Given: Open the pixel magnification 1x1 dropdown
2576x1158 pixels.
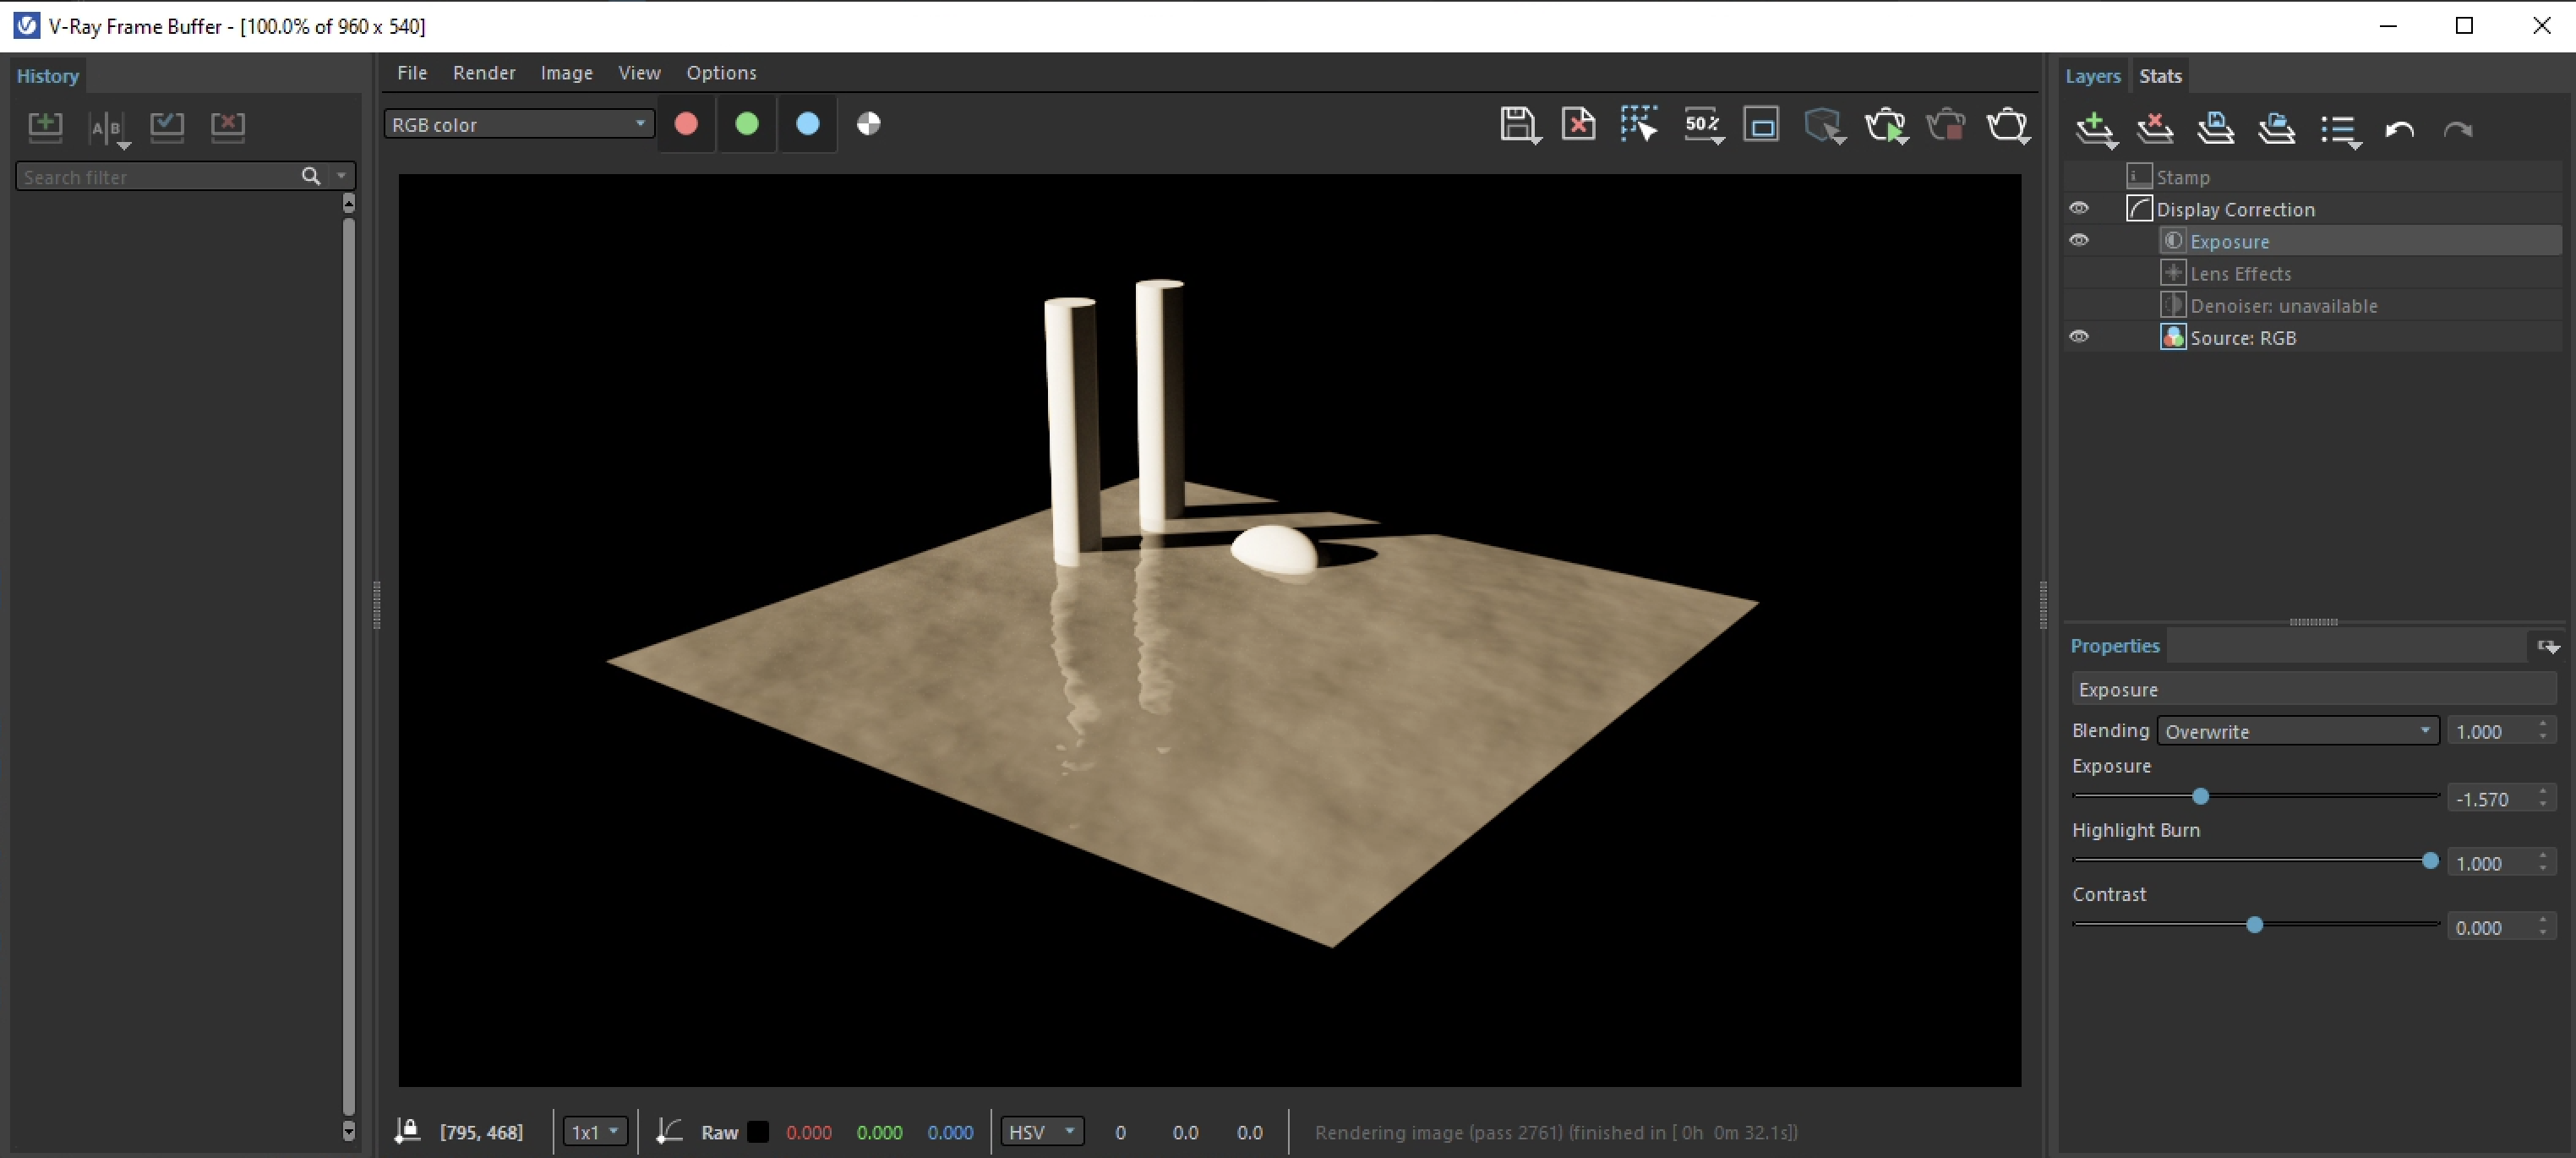Looking at the screenshot, I should point(594,1131).
